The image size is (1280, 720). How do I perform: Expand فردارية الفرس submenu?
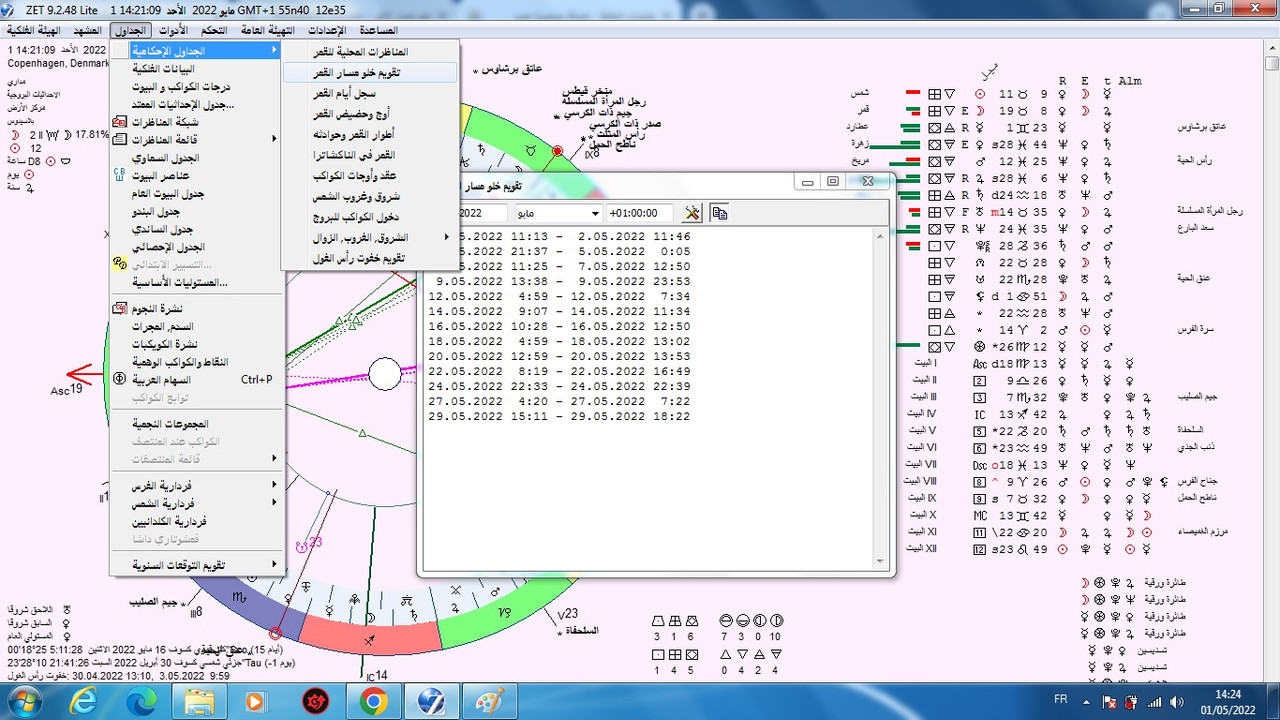(197, 486)
